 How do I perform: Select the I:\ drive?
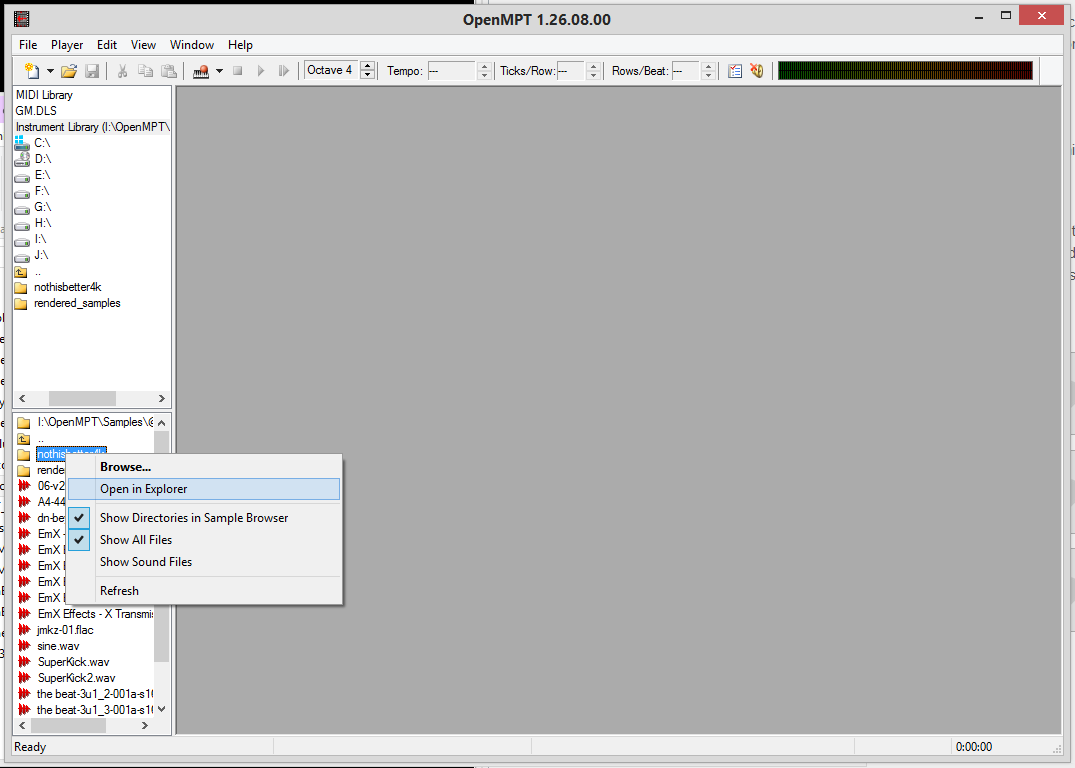(40, 239)
